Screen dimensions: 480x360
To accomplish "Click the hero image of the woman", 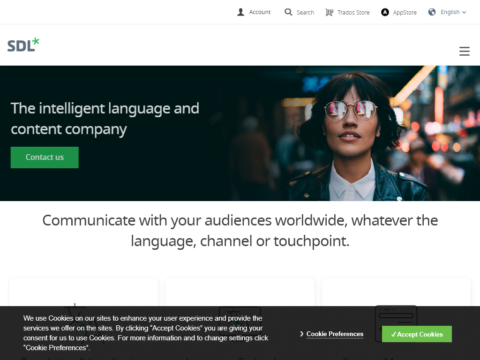I will 347,133.
